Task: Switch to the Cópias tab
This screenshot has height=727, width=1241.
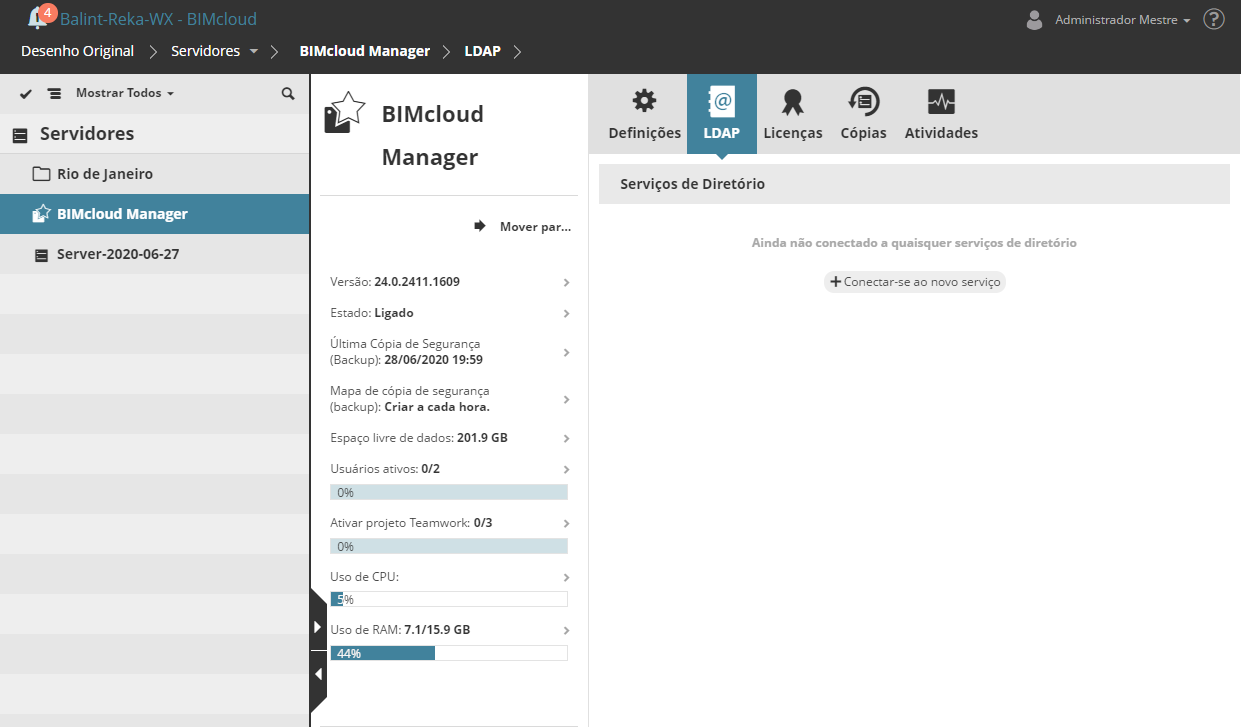Action: click(863, 114)
